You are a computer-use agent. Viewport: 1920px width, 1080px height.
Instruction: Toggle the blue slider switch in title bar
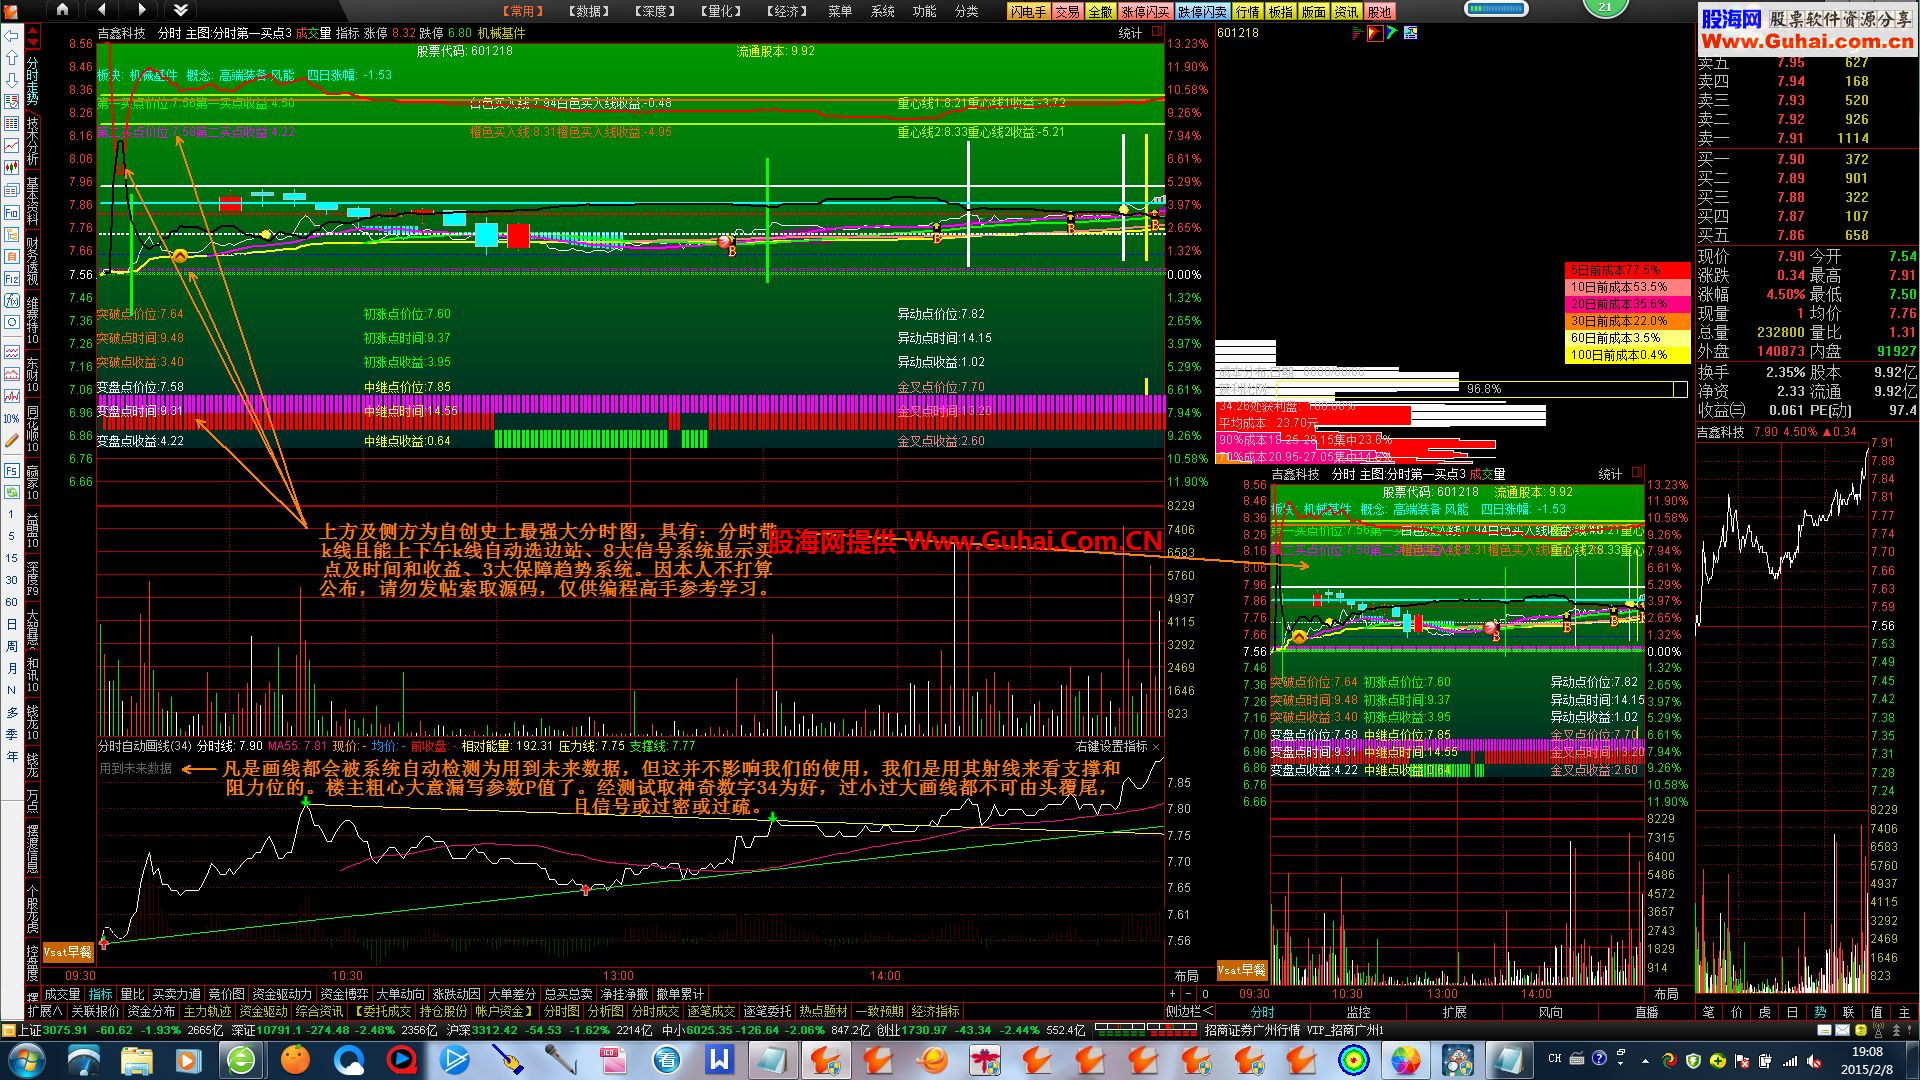[x=1496, y=8]
